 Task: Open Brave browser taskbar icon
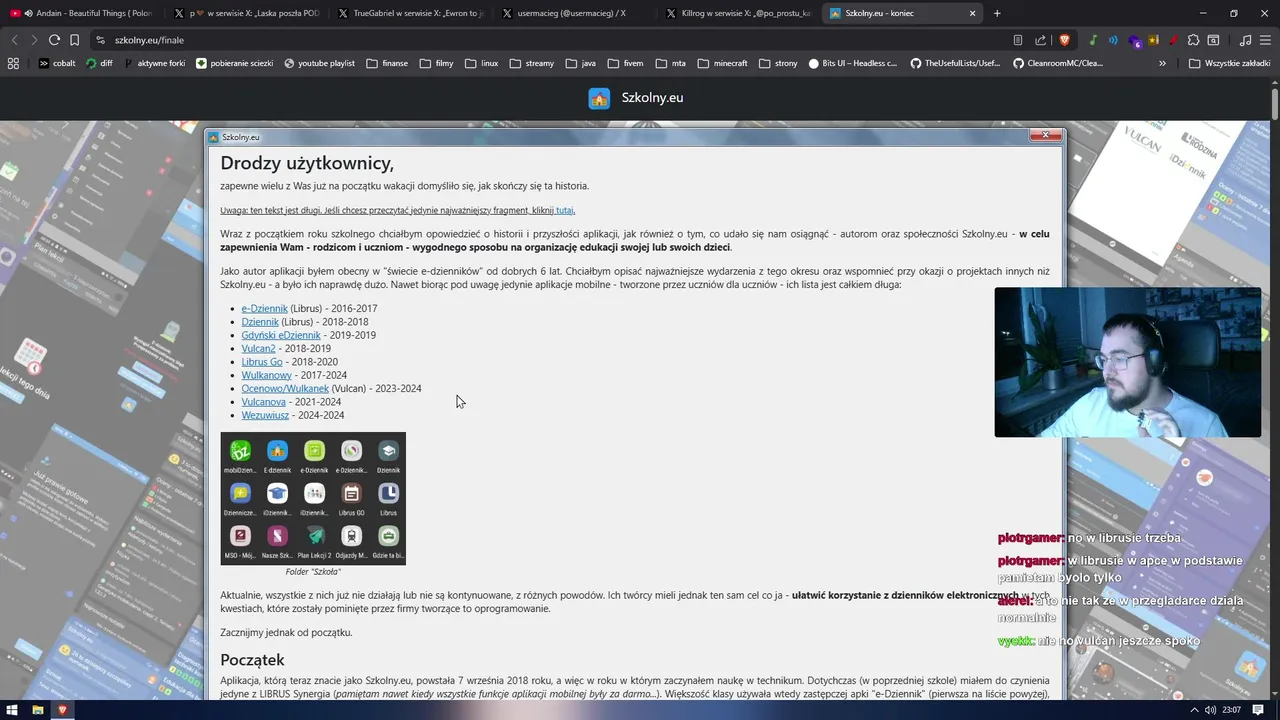pos(62,710)
